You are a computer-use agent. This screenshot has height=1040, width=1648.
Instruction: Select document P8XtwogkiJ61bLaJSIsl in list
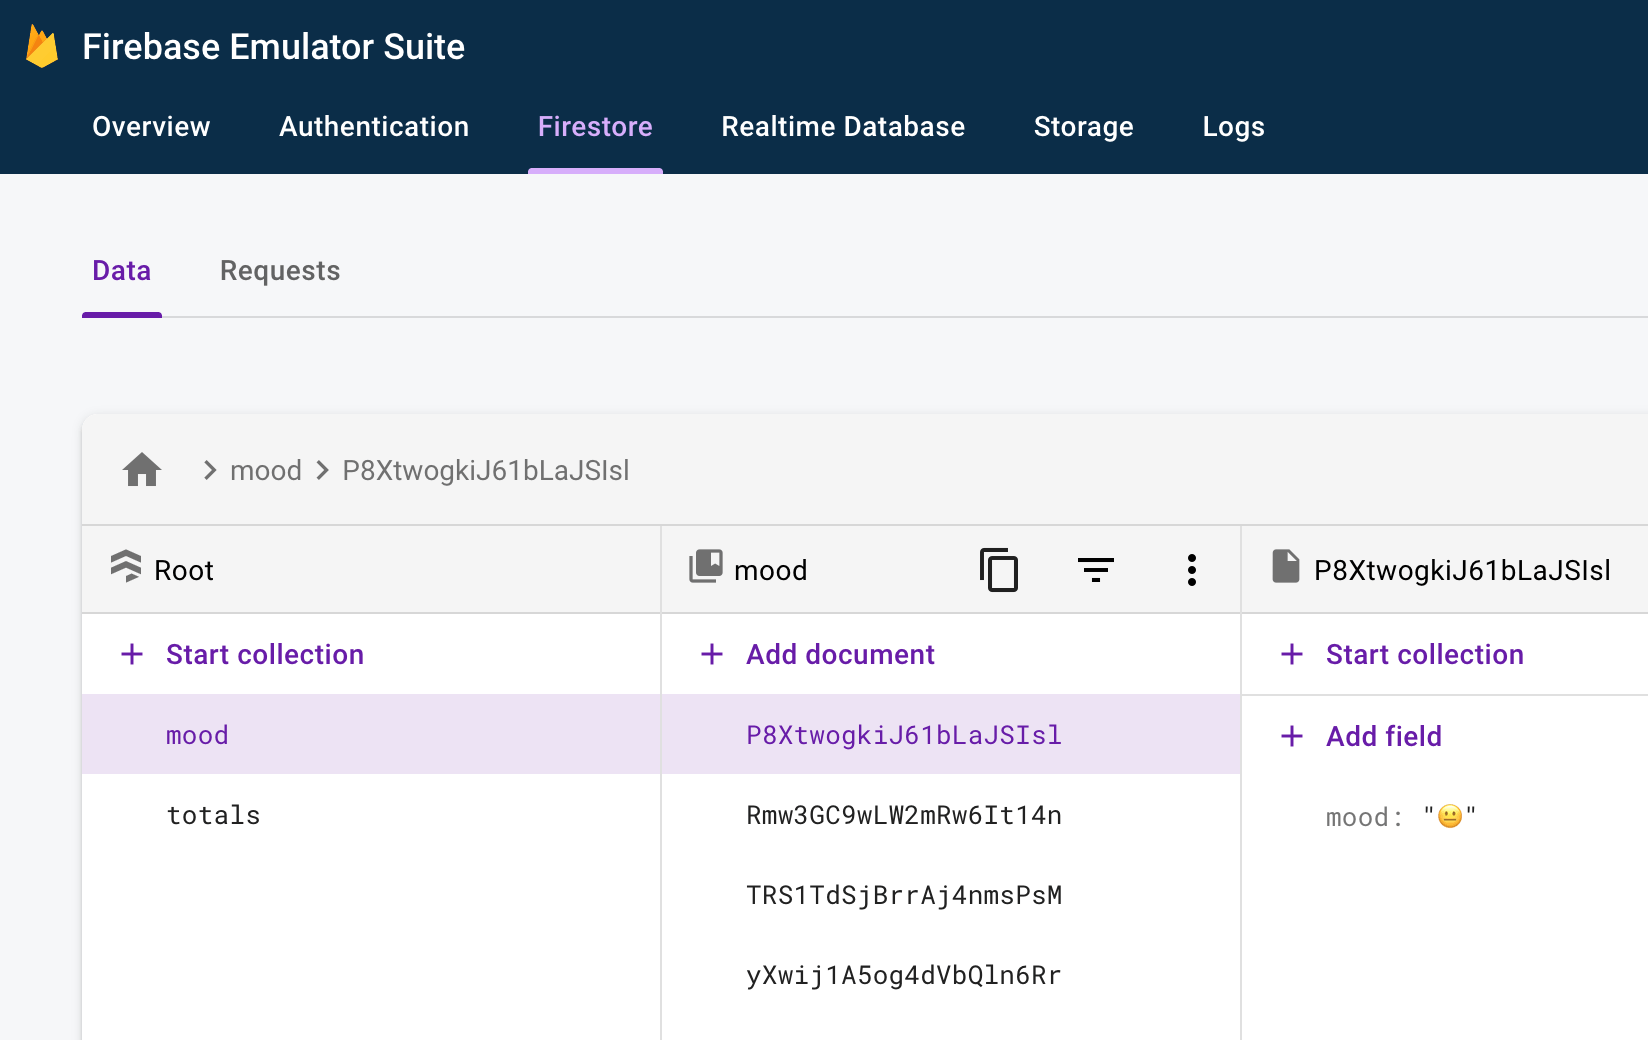951,735
